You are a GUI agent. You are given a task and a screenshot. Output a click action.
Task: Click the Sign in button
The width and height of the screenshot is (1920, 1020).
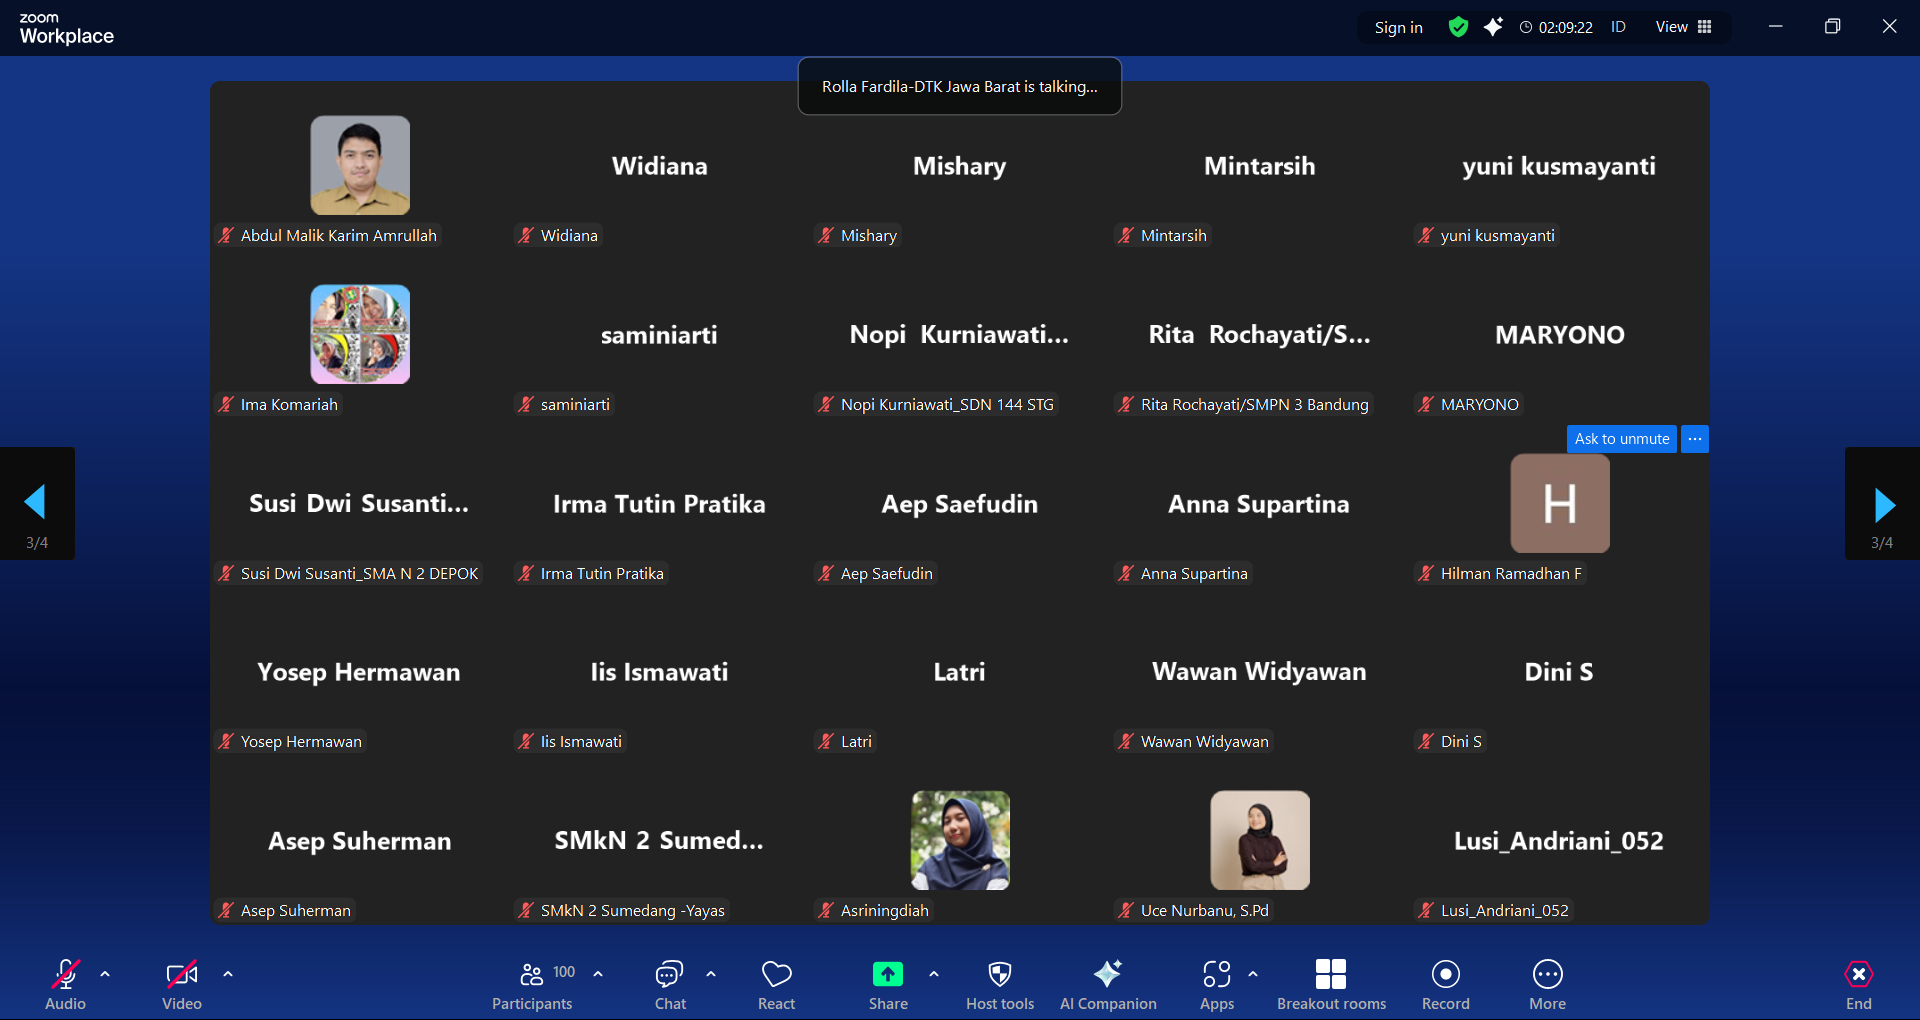(1398, 27)
